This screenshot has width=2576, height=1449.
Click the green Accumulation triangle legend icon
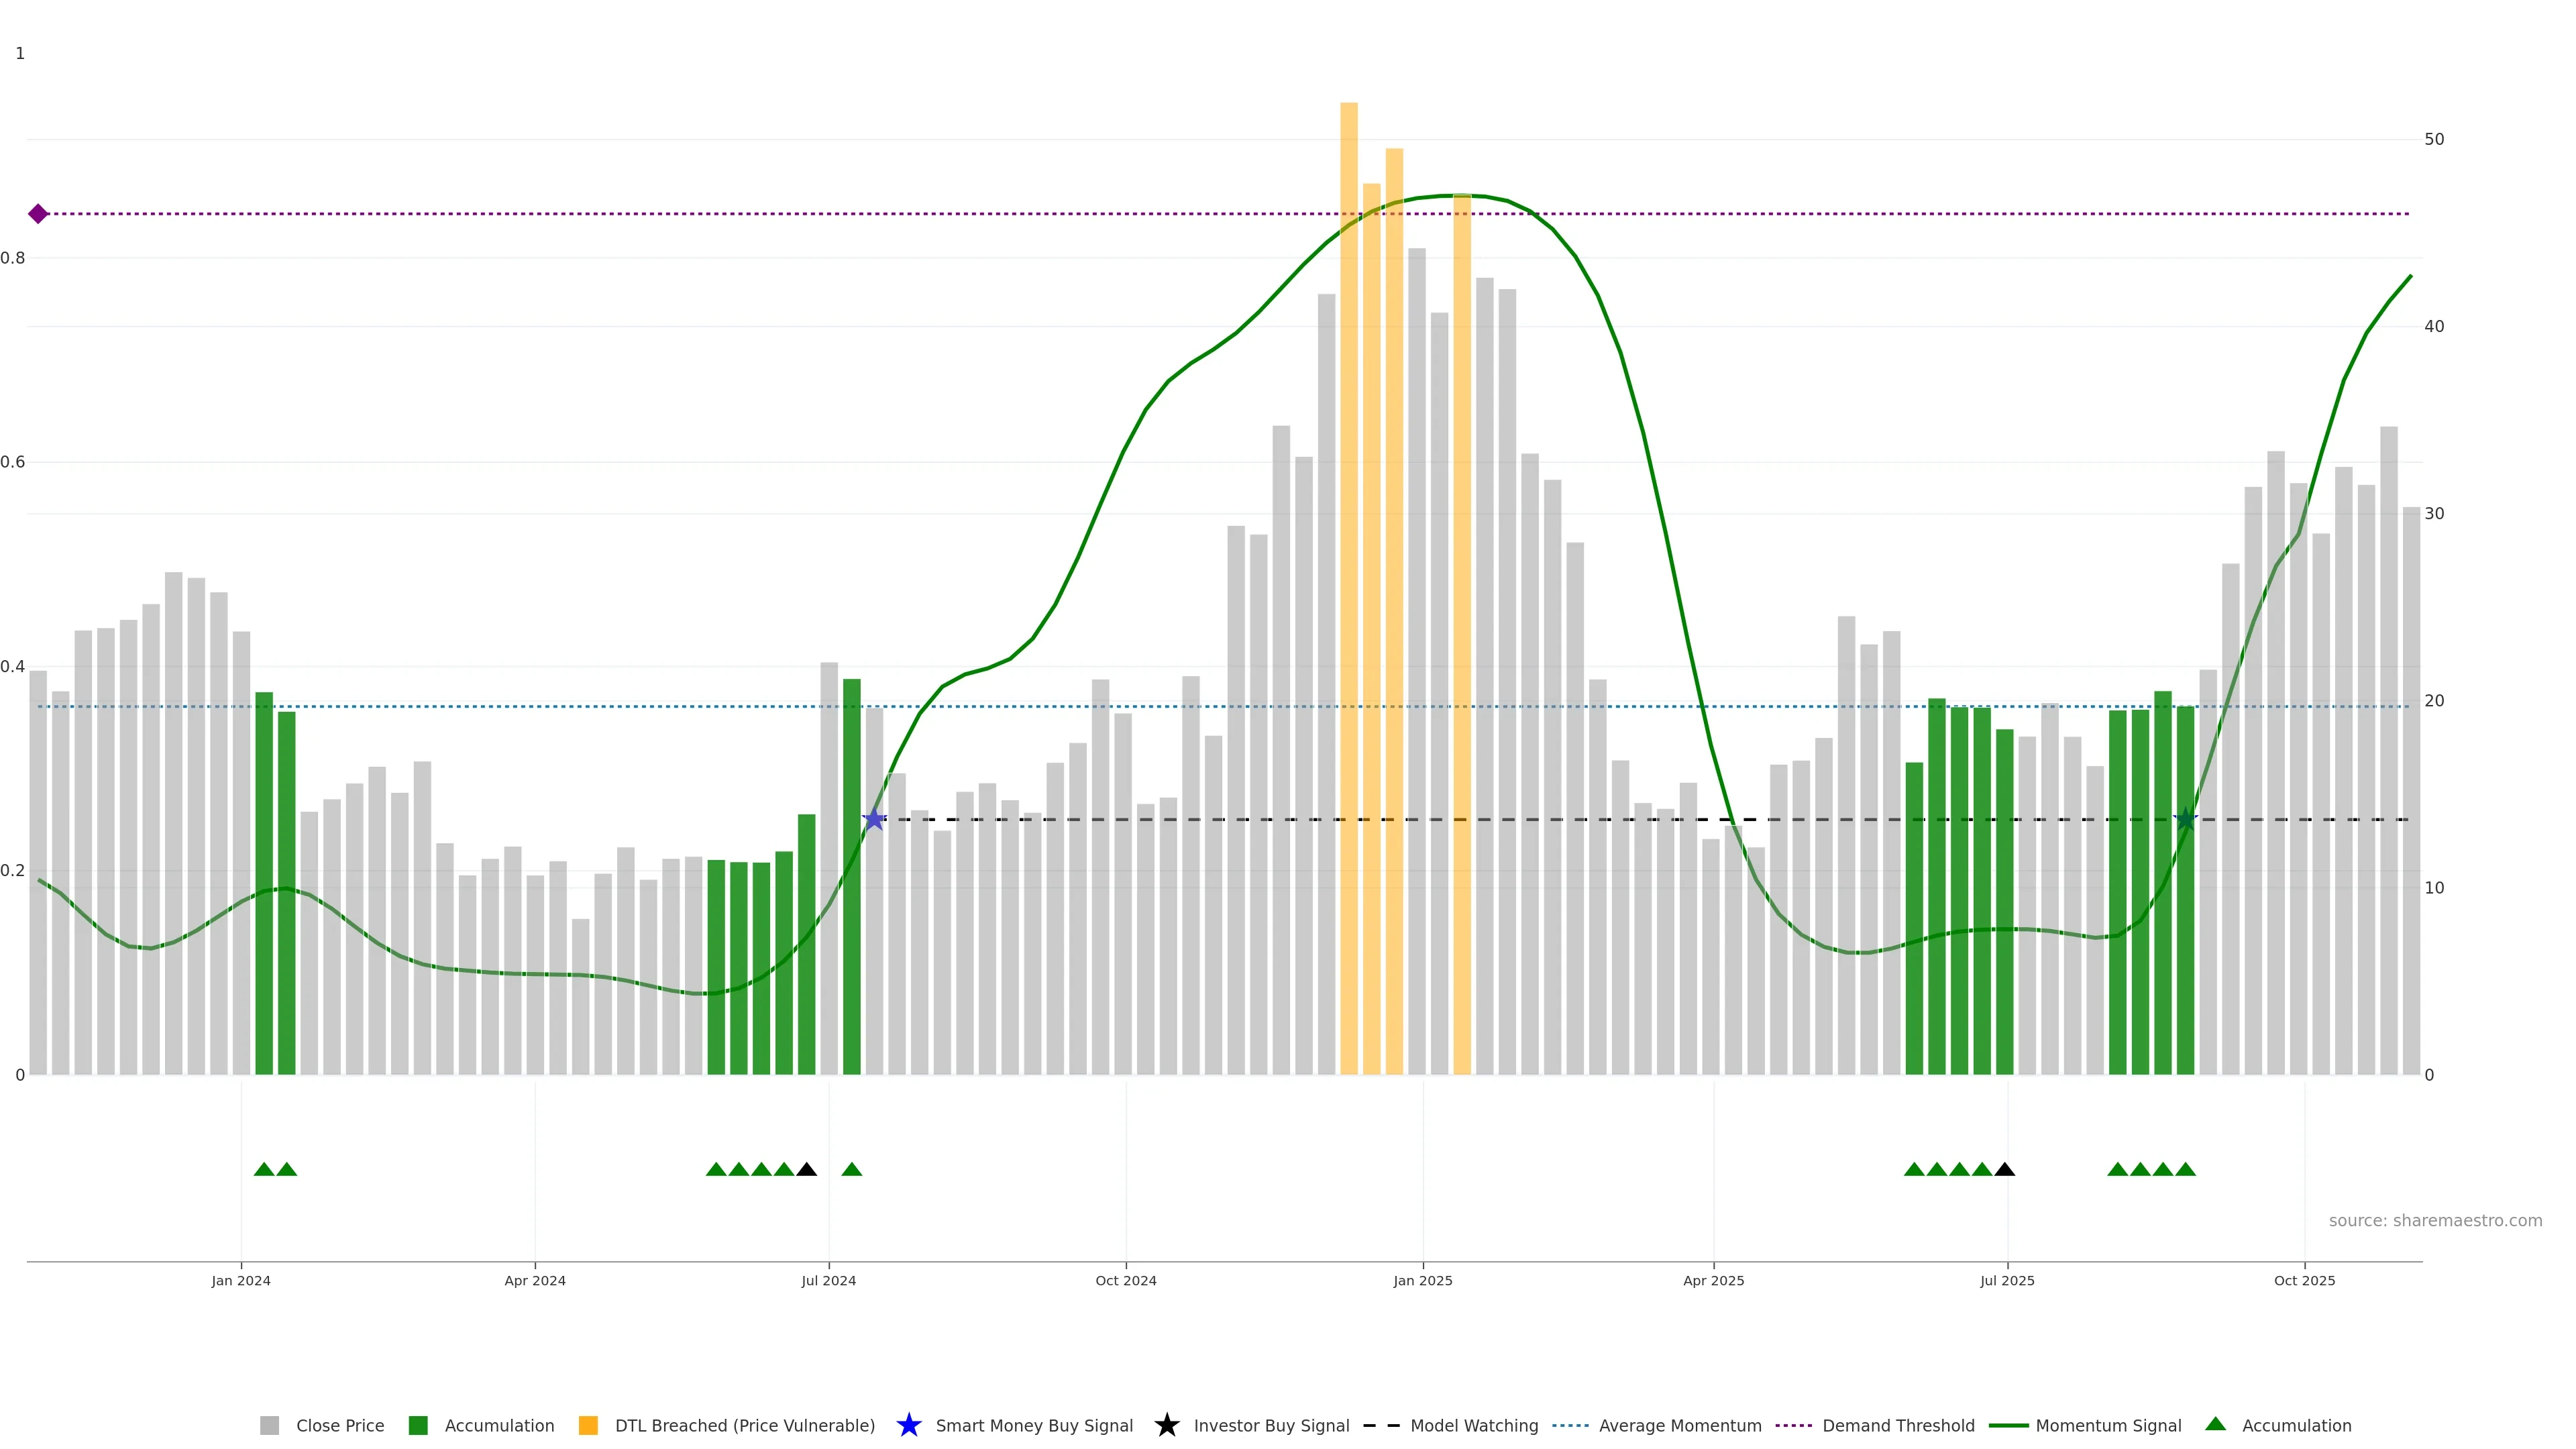tap(2215, 1424)
